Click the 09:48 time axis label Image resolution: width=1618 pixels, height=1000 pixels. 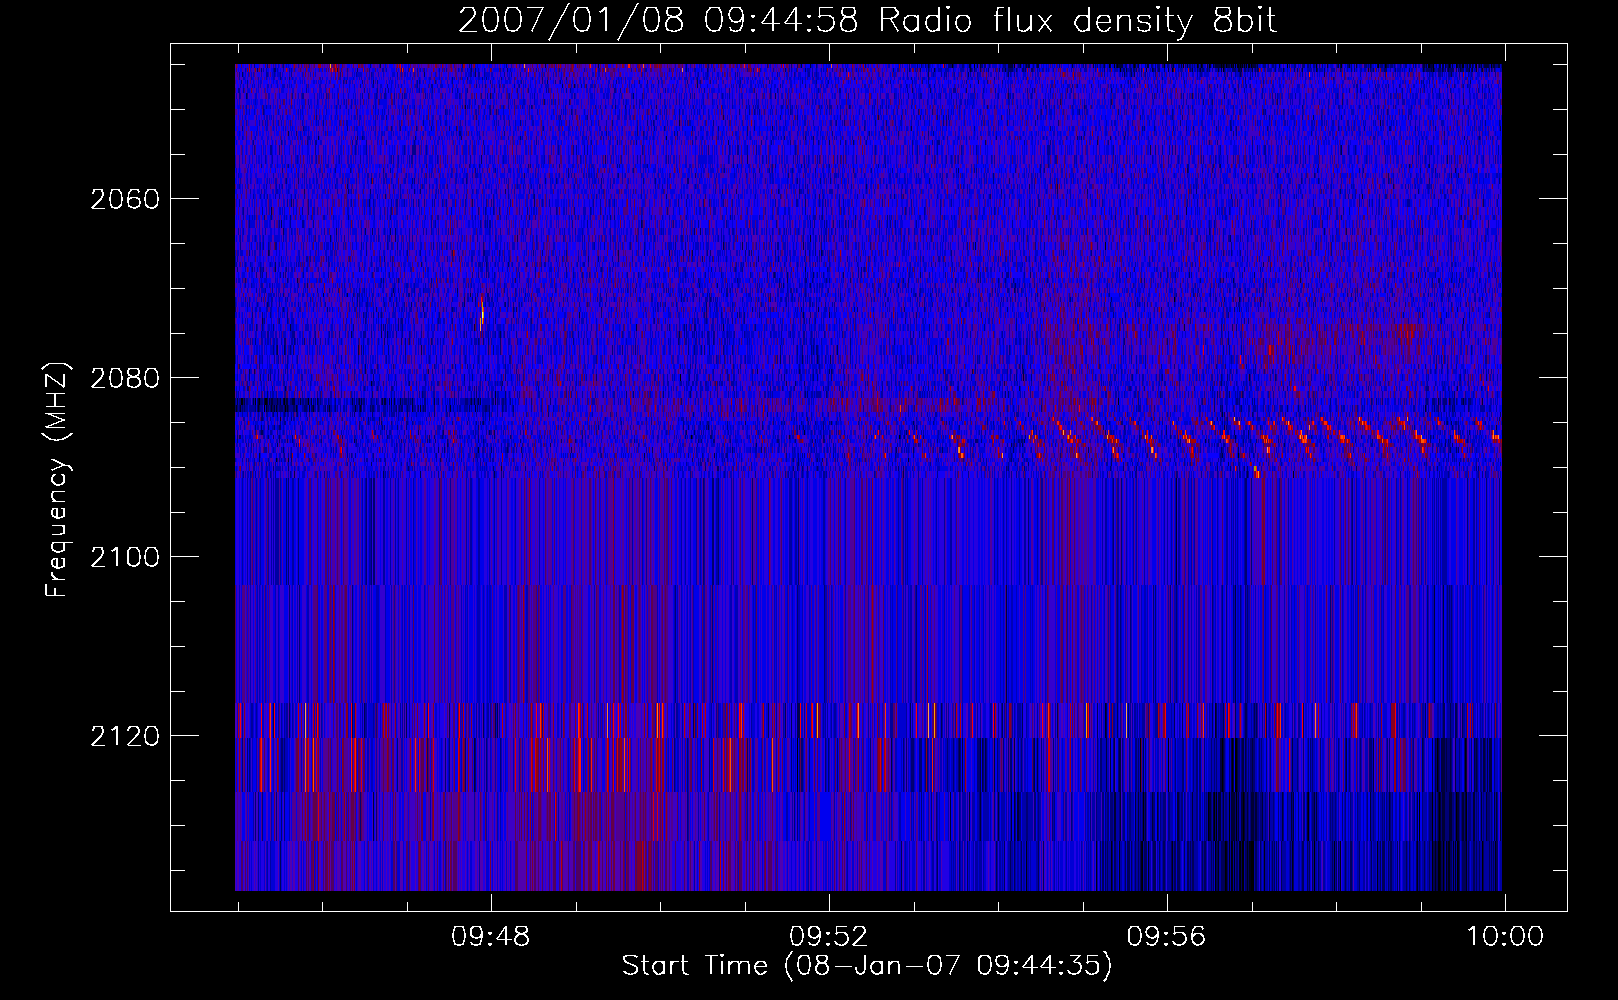(x=490, y=937)
